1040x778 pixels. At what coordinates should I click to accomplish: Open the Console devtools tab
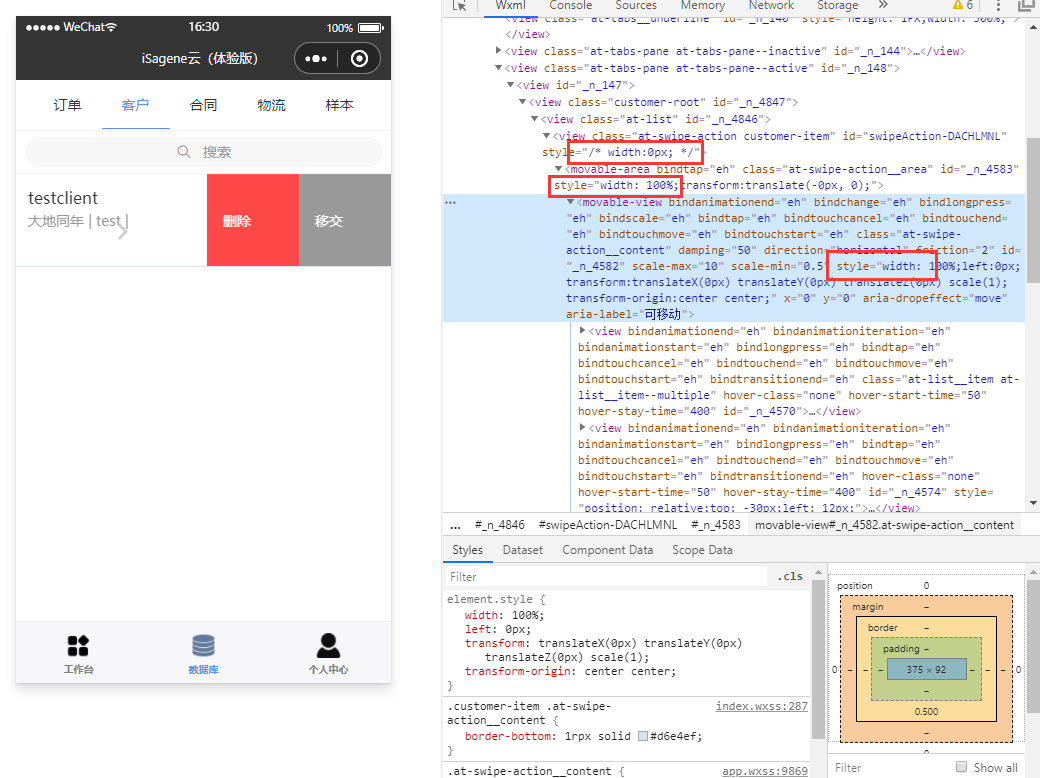pyautogui.click(x=570, y=5)
